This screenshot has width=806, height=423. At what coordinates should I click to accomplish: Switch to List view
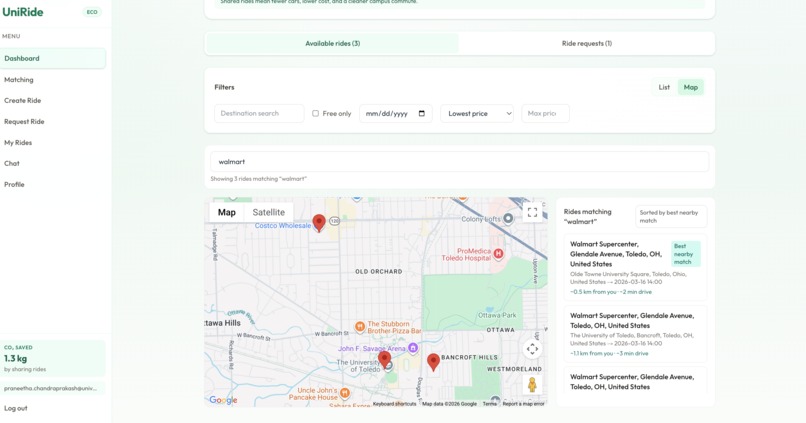coord(664,87)
